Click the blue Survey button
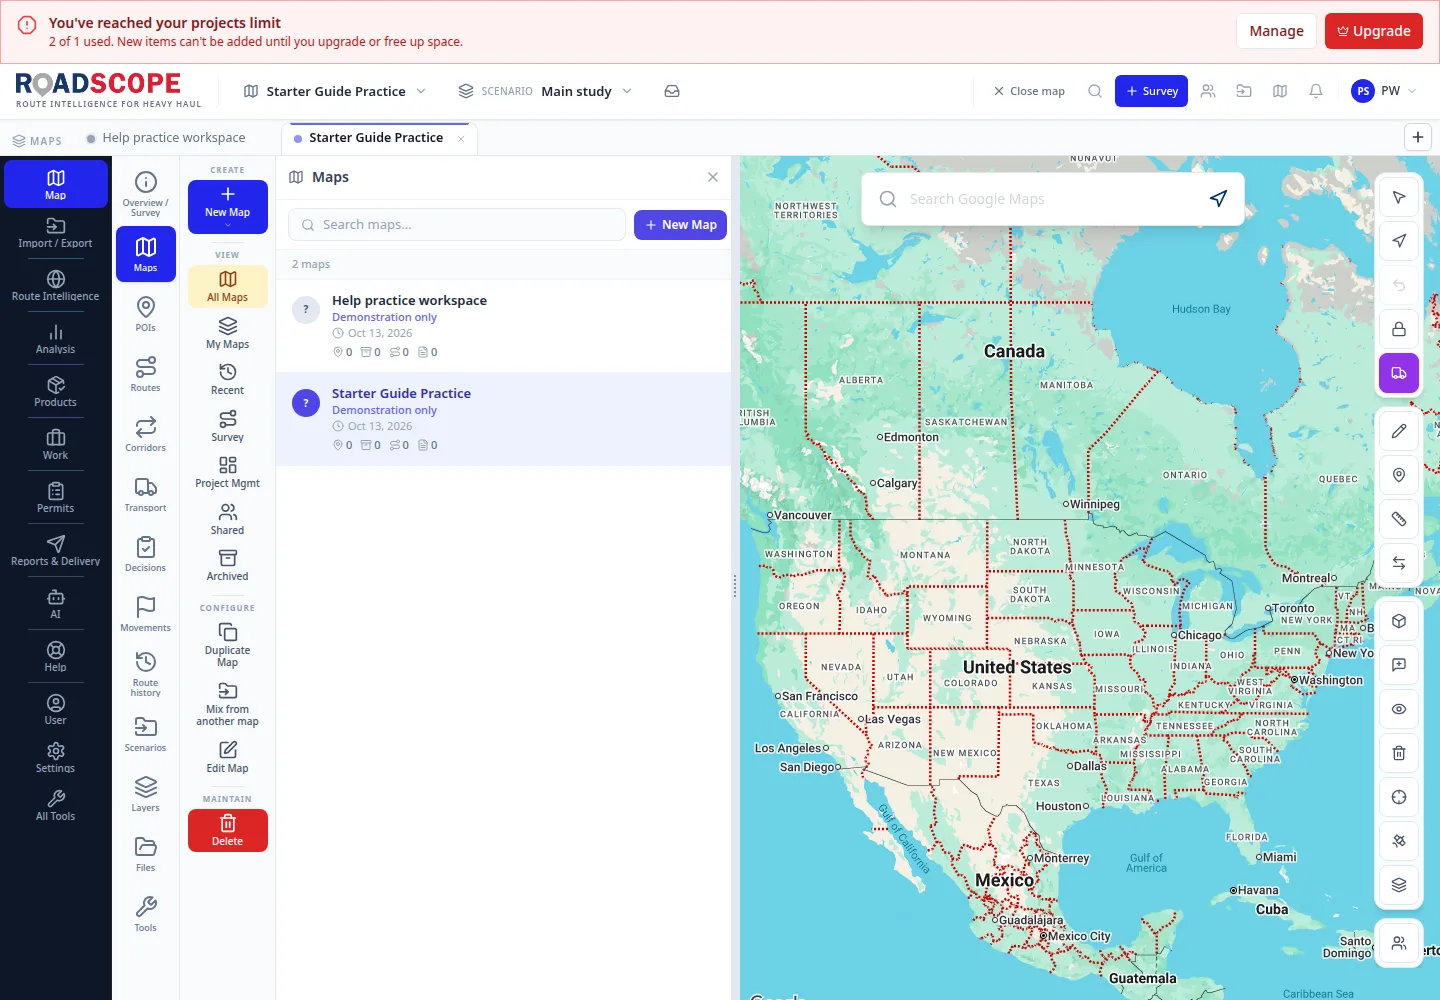1440x1000 pixels. [1151, 91]
